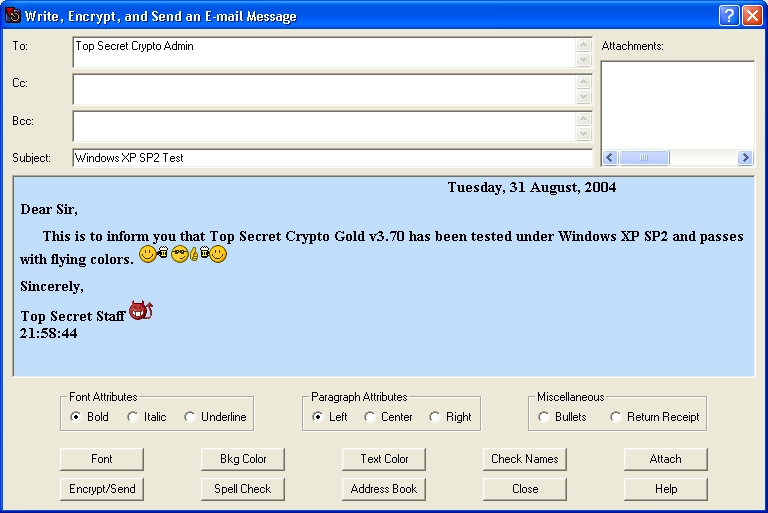Open the Address Book

point(384,489)
